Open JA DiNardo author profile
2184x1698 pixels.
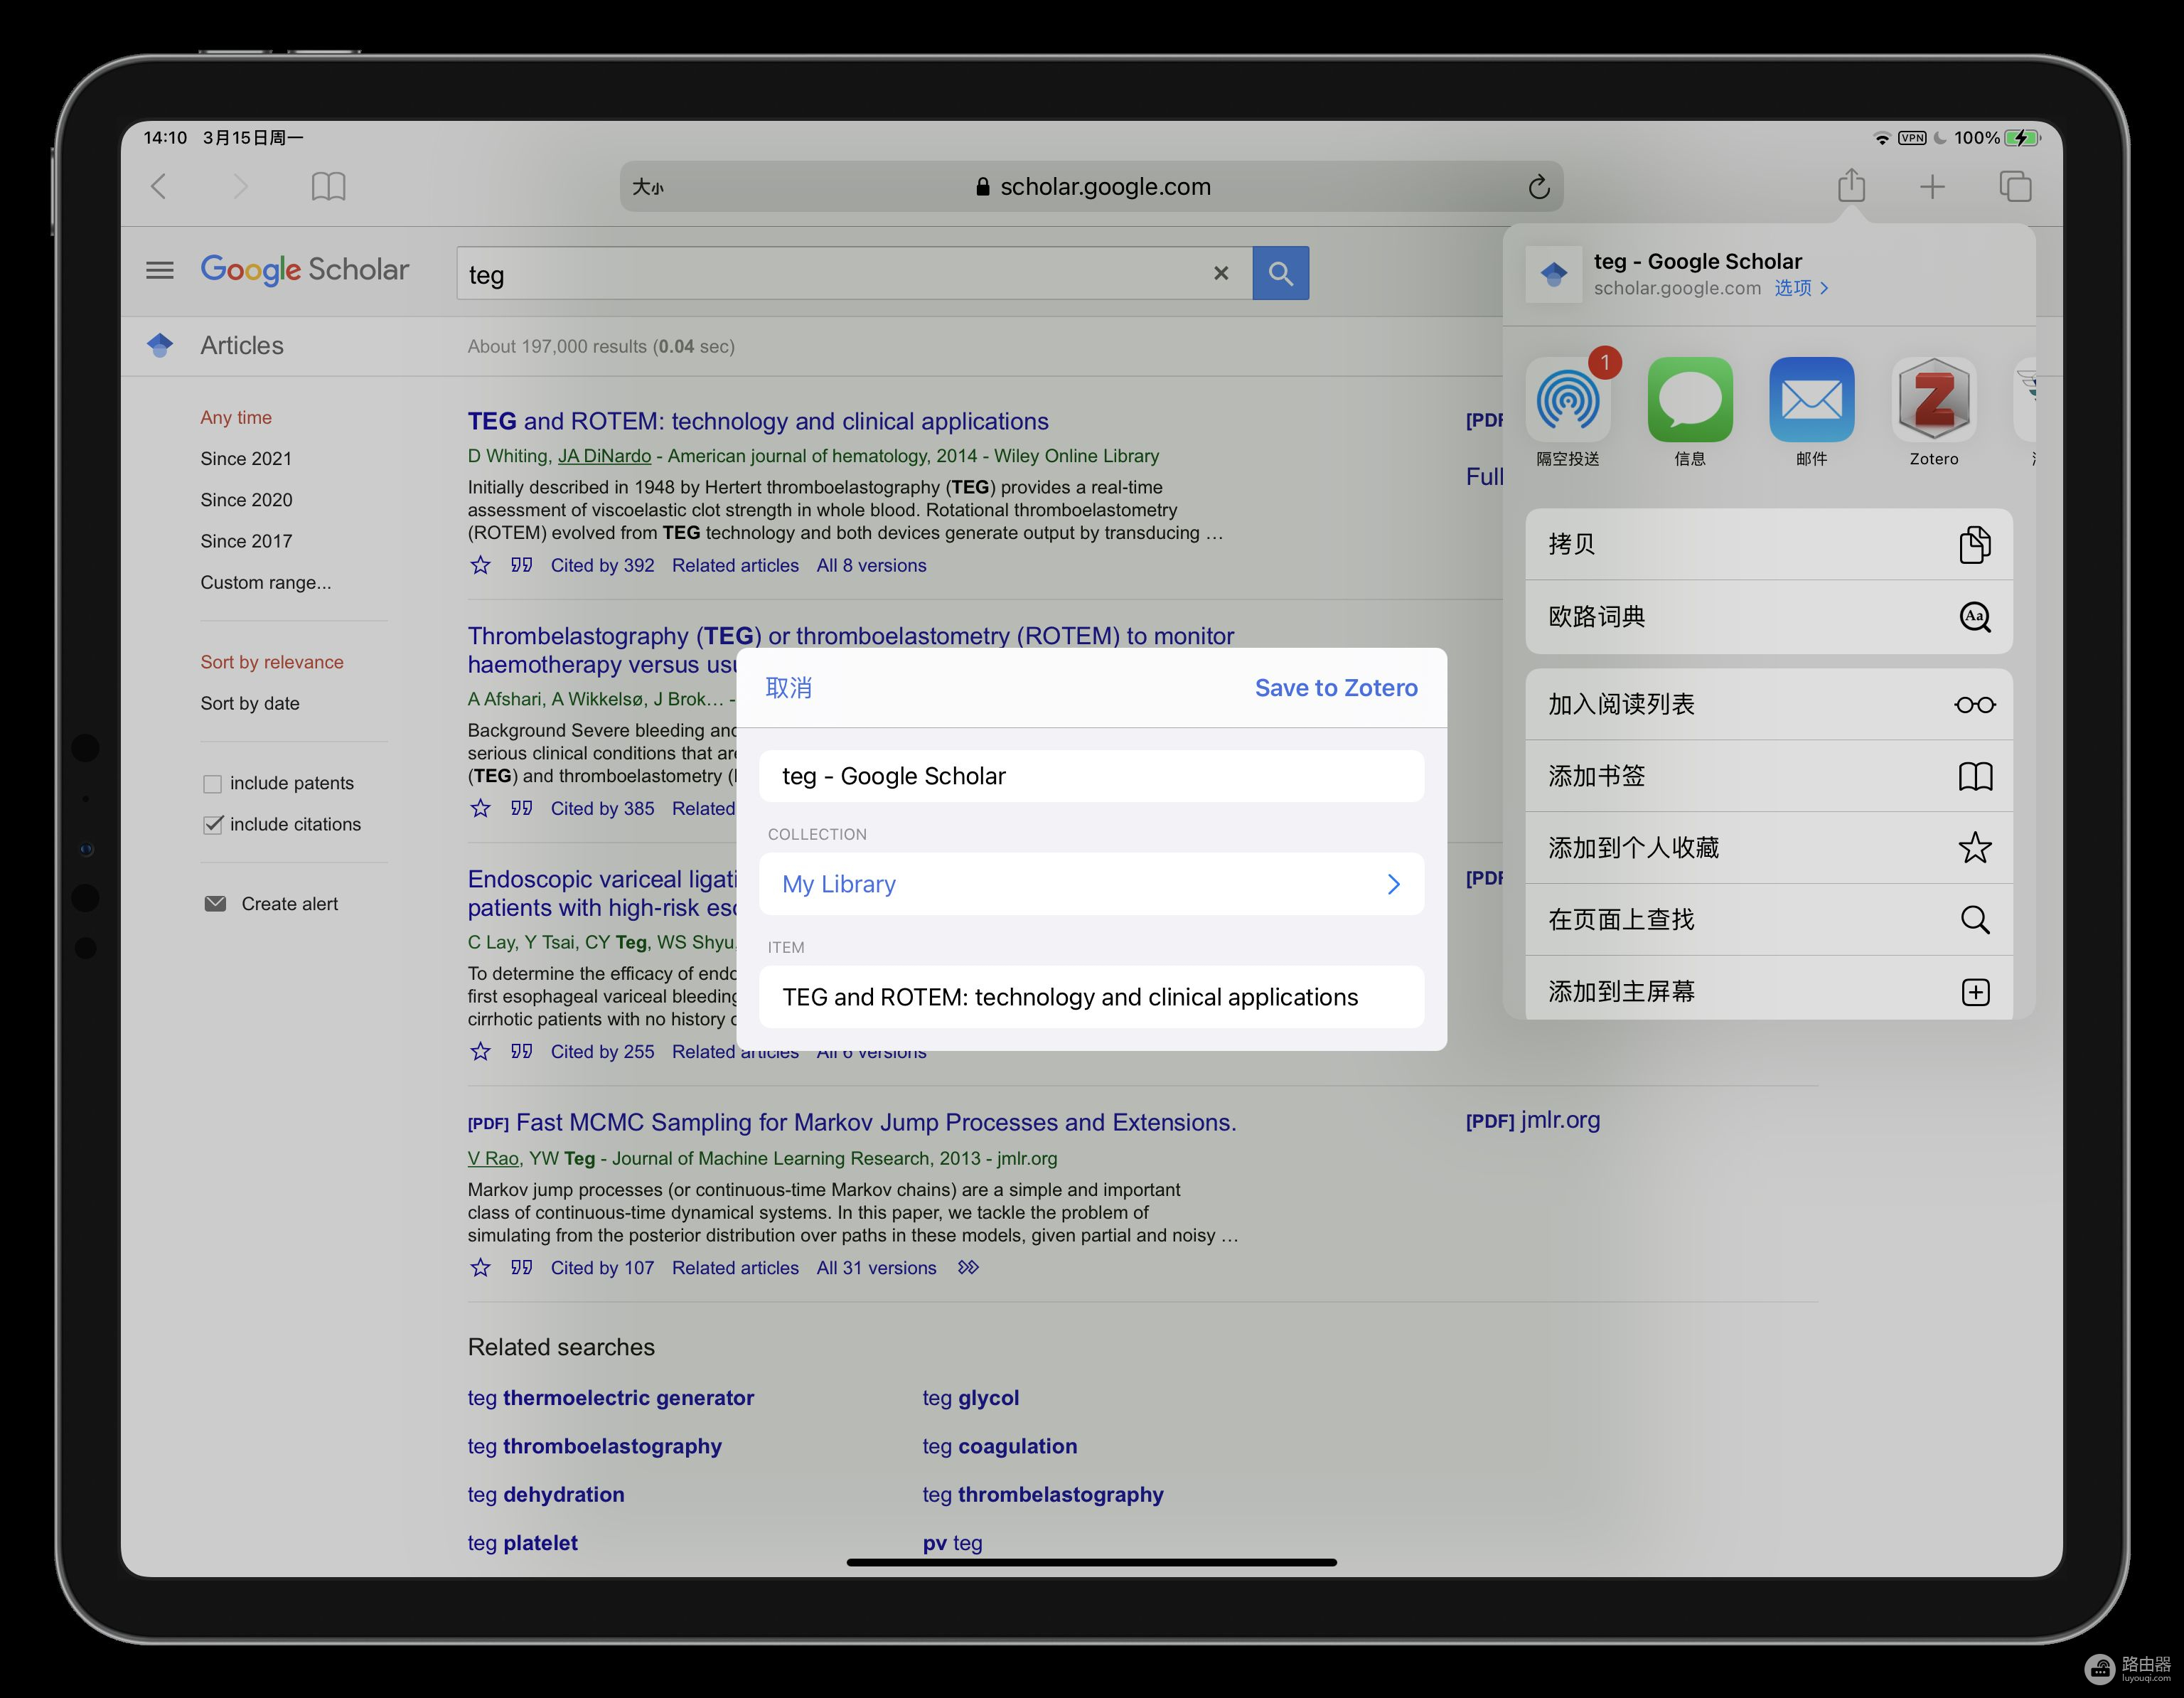click(x=604, y=456)
